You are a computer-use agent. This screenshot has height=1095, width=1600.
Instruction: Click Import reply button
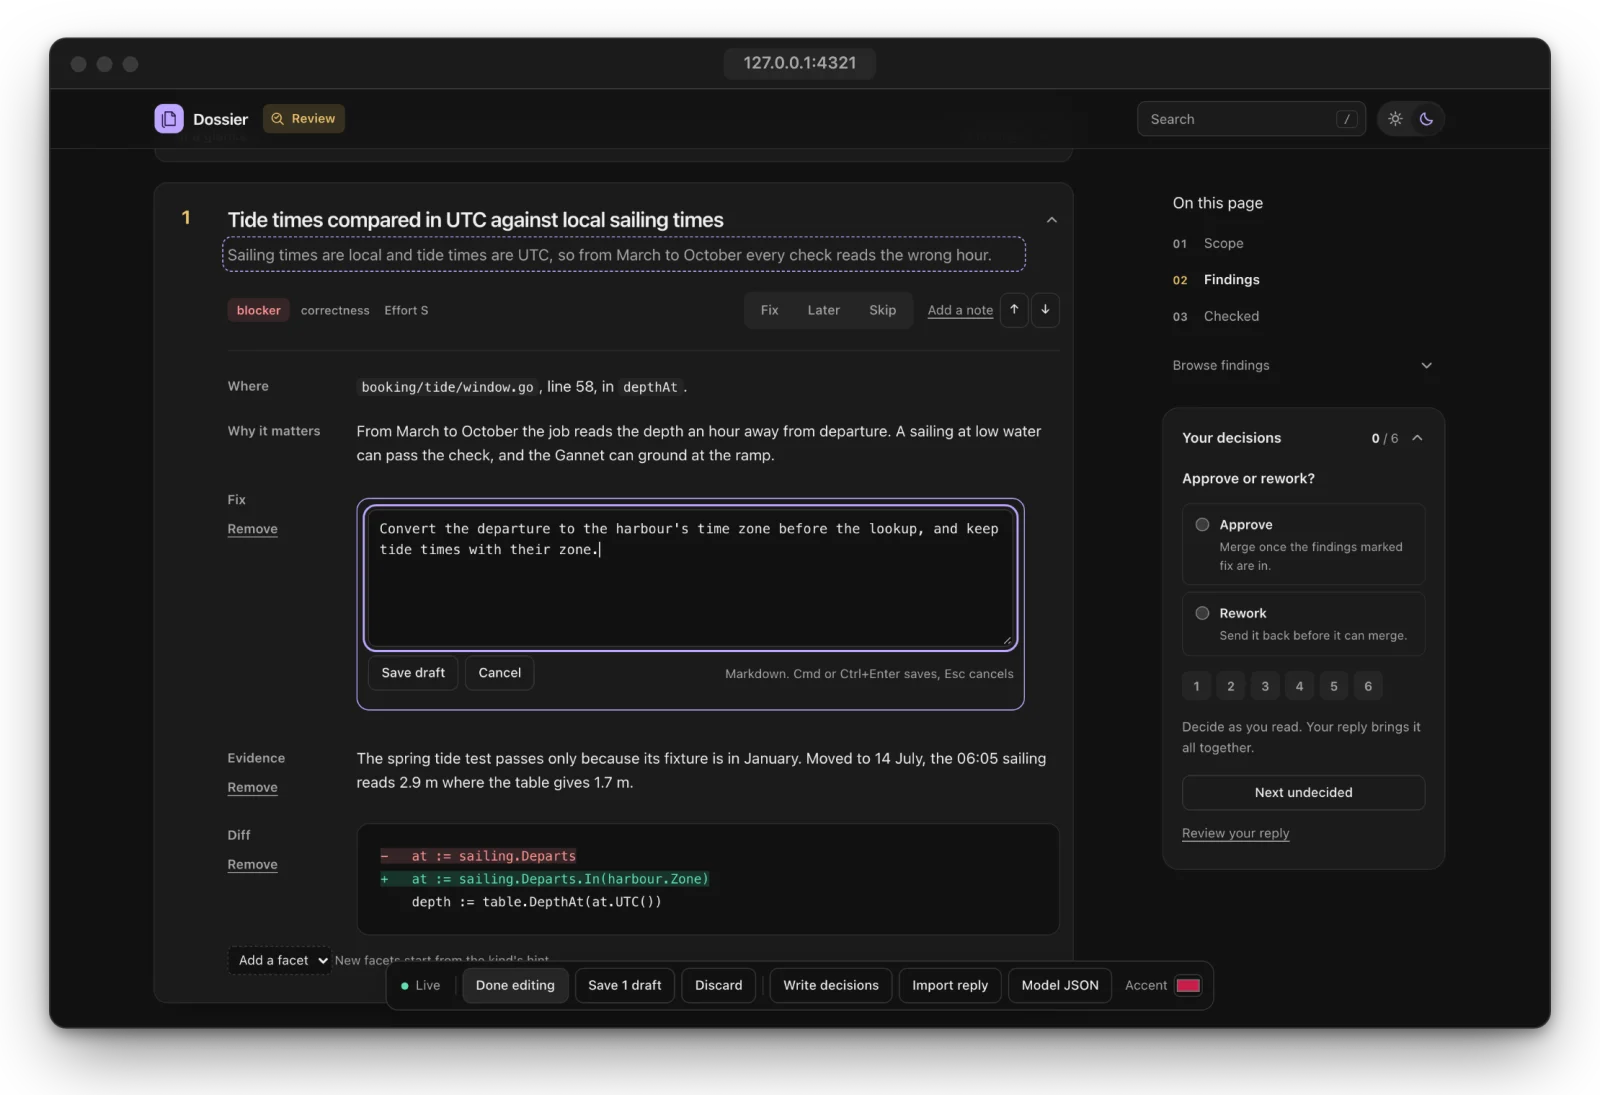pyautogui.click(x=950, y=985)
